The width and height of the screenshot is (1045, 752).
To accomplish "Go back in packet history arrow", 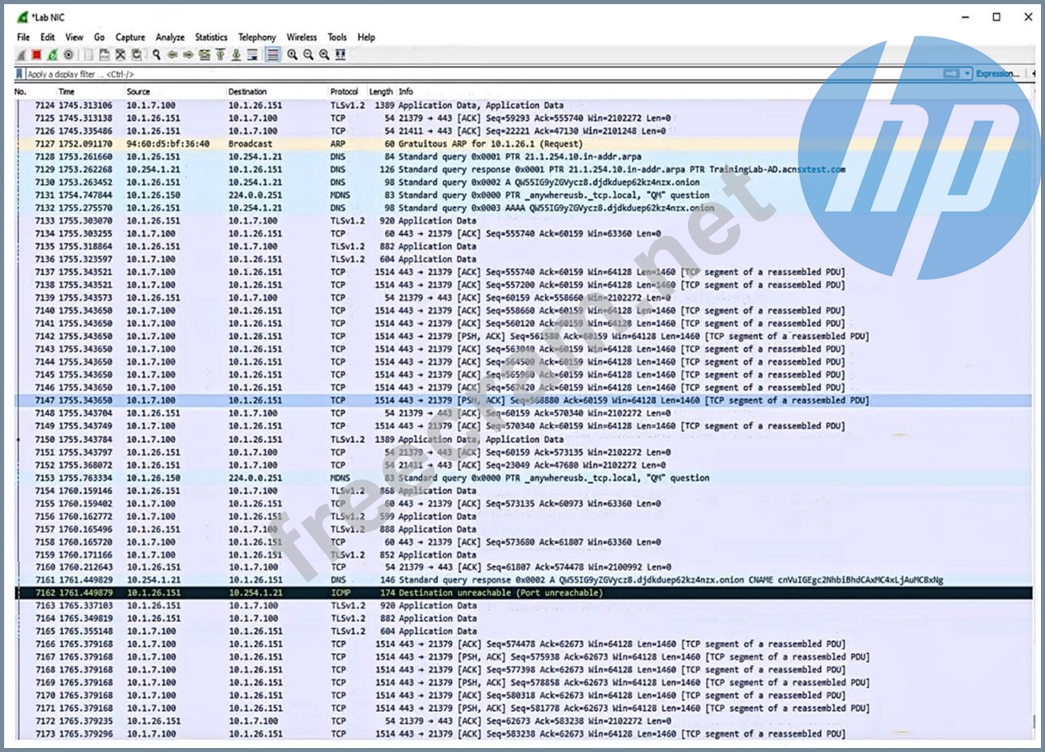I will point(173,55).
